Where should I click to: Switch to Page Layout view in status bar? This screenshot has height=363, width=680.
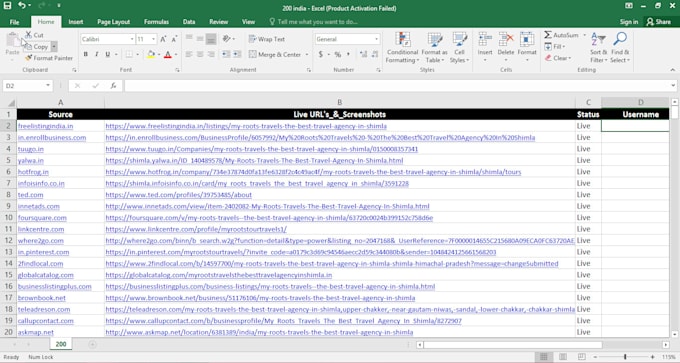click(562, 357)
